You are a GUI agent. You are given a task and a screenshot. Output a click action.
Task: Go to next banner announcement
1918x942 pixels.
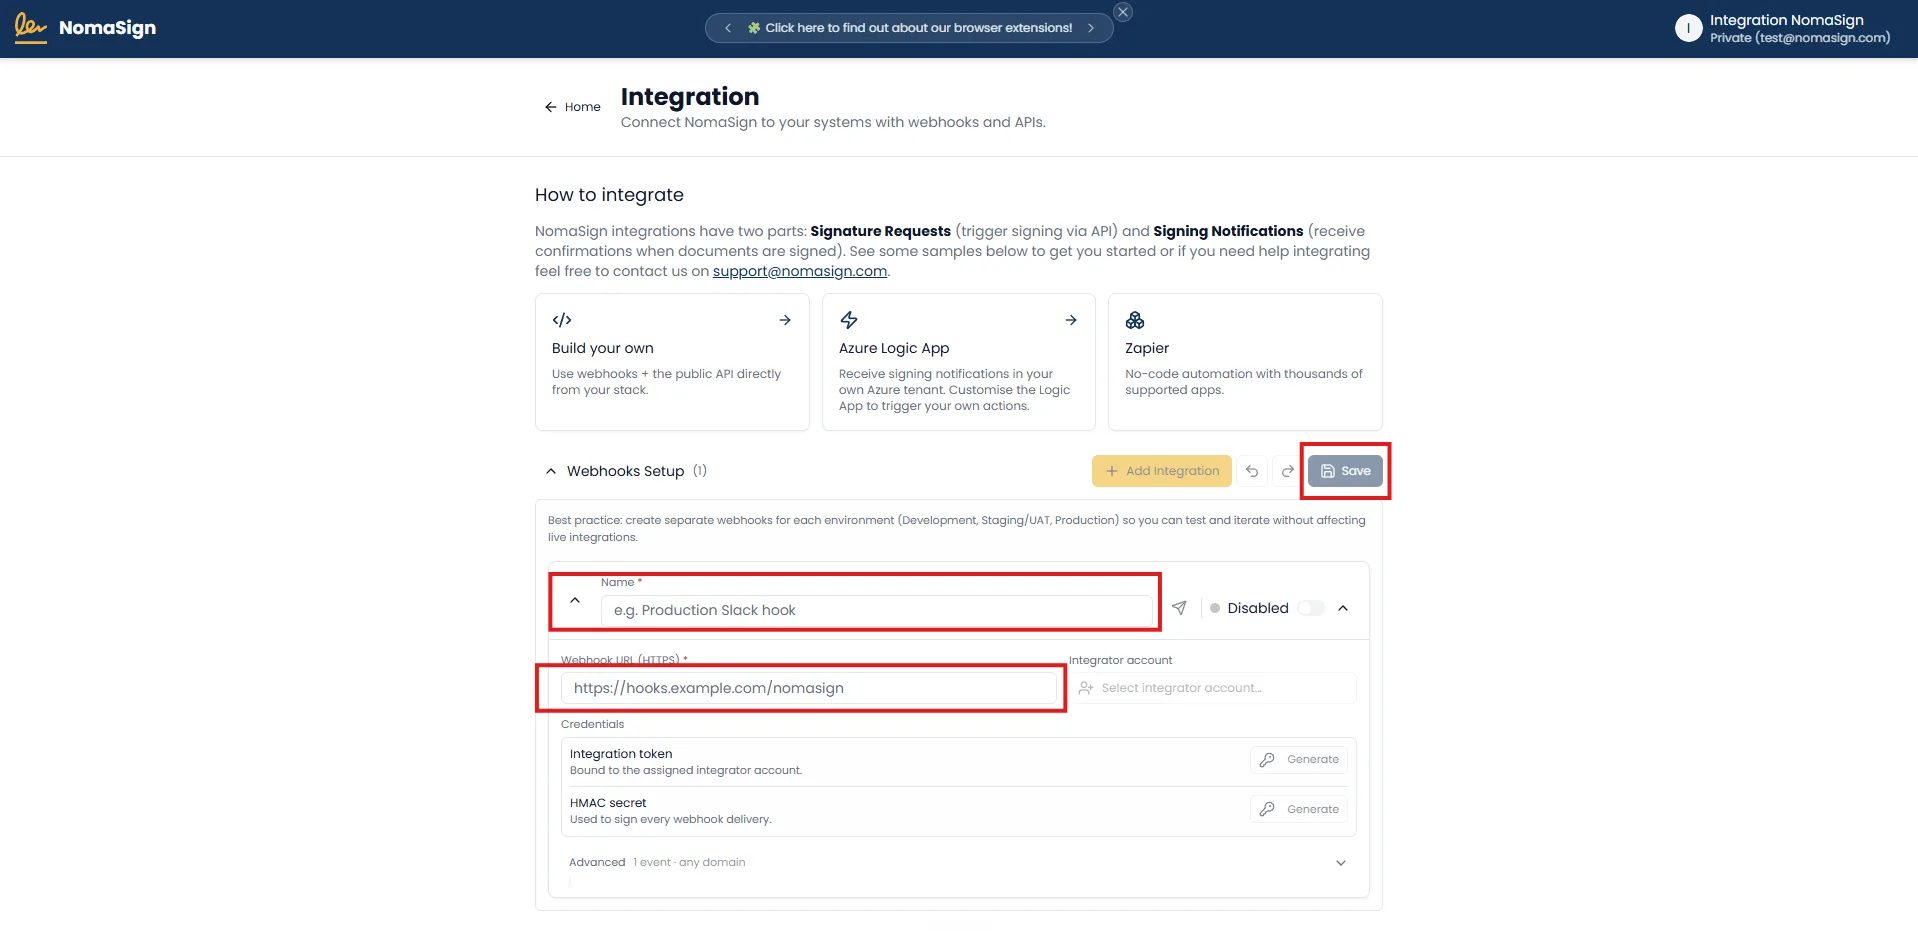click(1091, 28)
